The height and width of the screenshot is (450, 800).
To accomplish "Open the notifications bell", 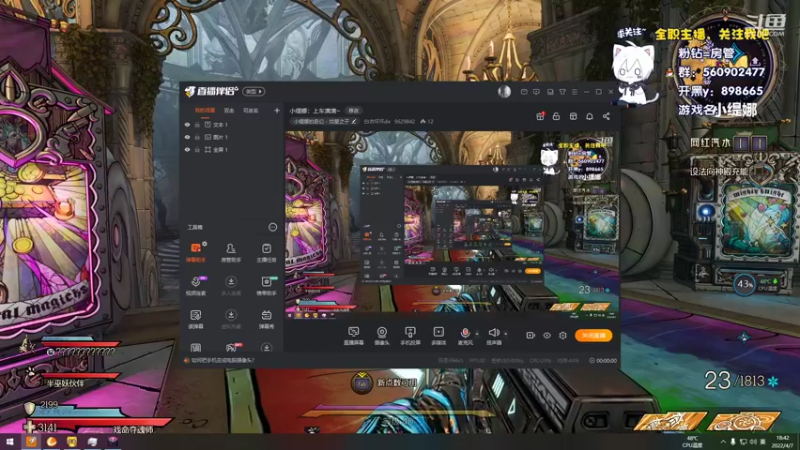I will 589,116.
